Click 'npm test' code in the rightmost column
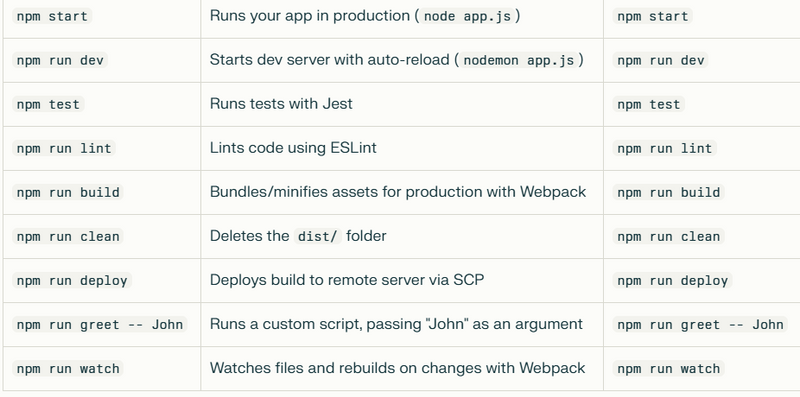Image resolution: width=800 pixels, height=397 pixels. (648, 105)
